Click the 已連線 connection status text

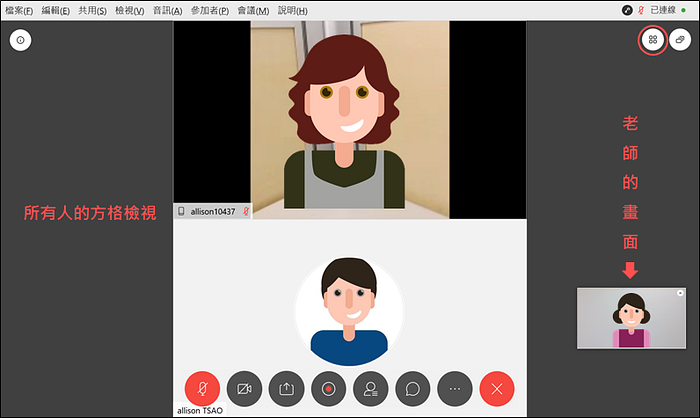click(663, 10)
